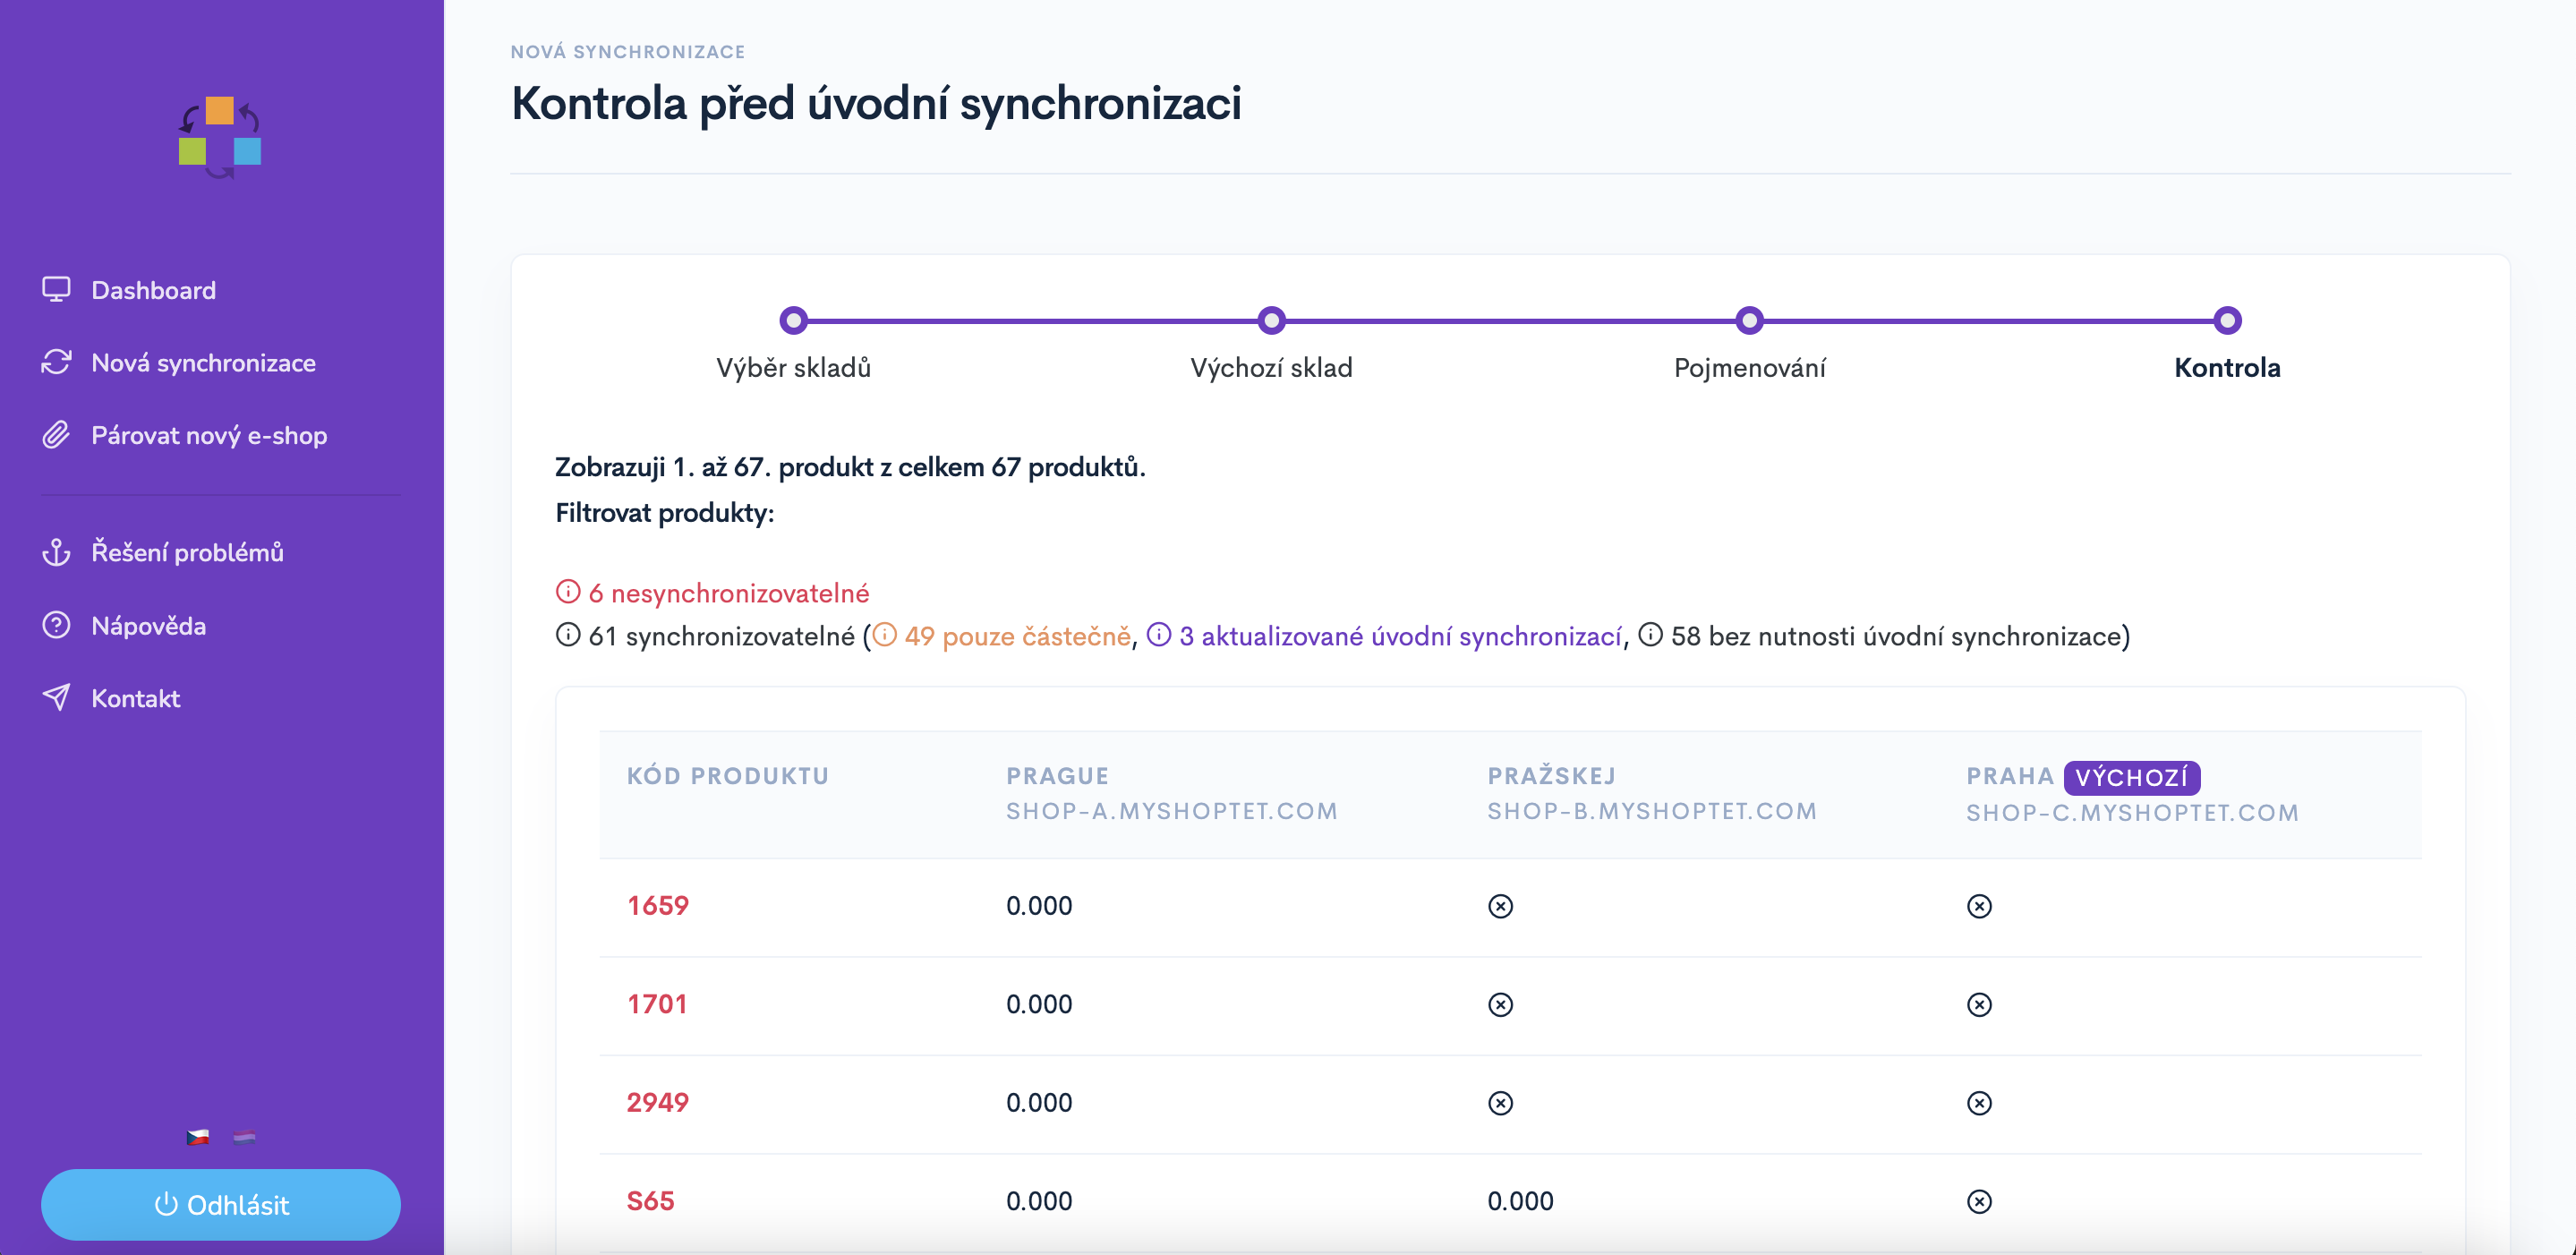Click the paperclip icon for Párovat nový e-shop
2576x1255 pixels.
pyautogui.click(x=56, y=435)
